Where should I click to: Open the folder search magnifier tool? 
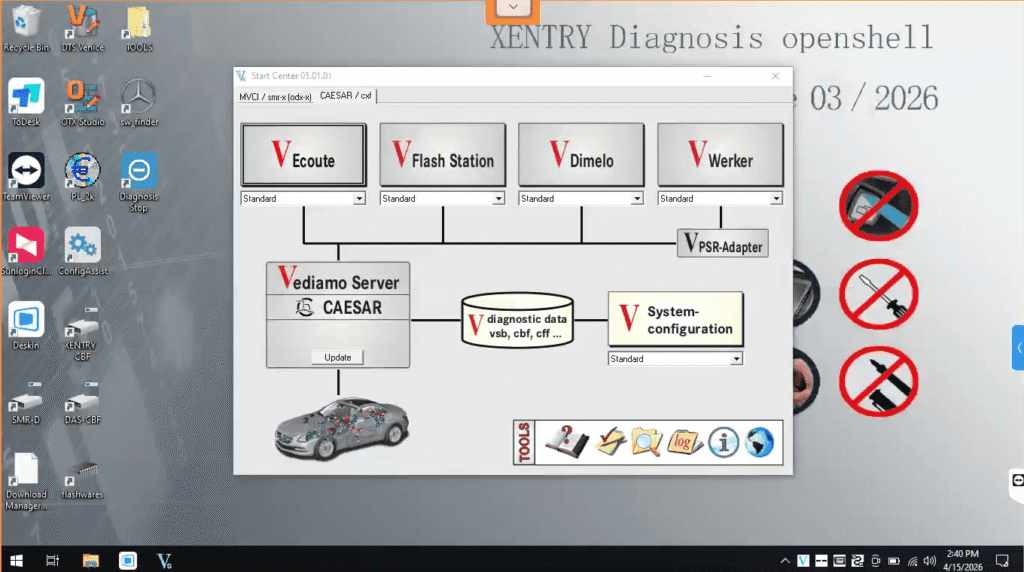(x=647, y=441)
